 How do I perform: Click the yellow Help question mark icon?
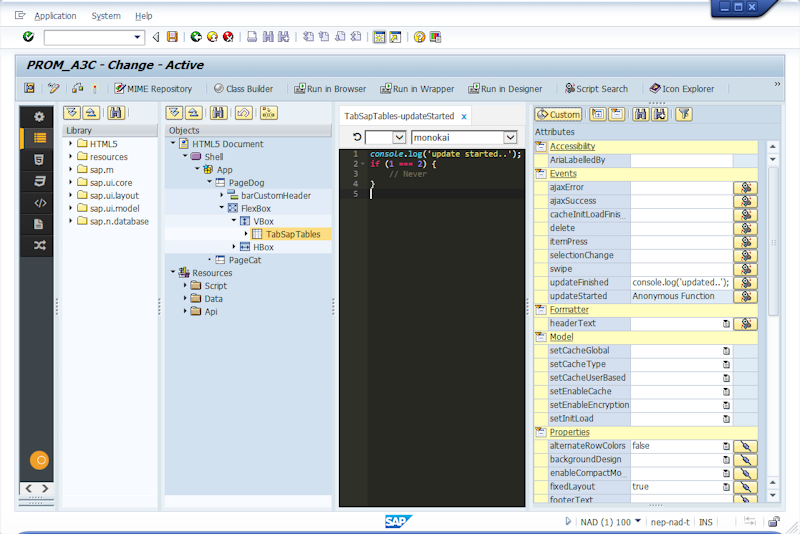point(419,37)
